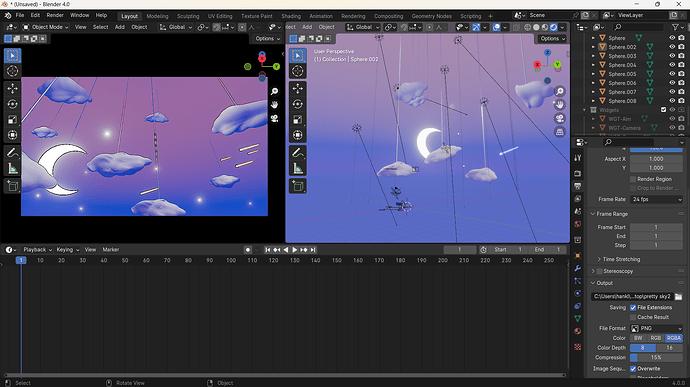The width and height of the screenshot is (690, 387).
Task: Uncheck the File Extensions checkbox
Action: click(633, 308)
